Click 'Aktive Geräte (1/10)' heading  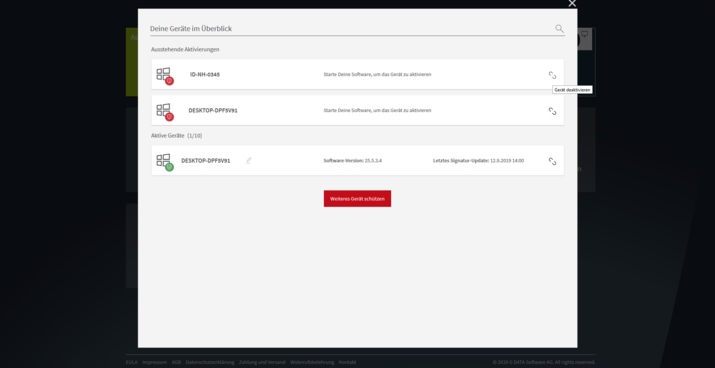(x=176, y=135)
